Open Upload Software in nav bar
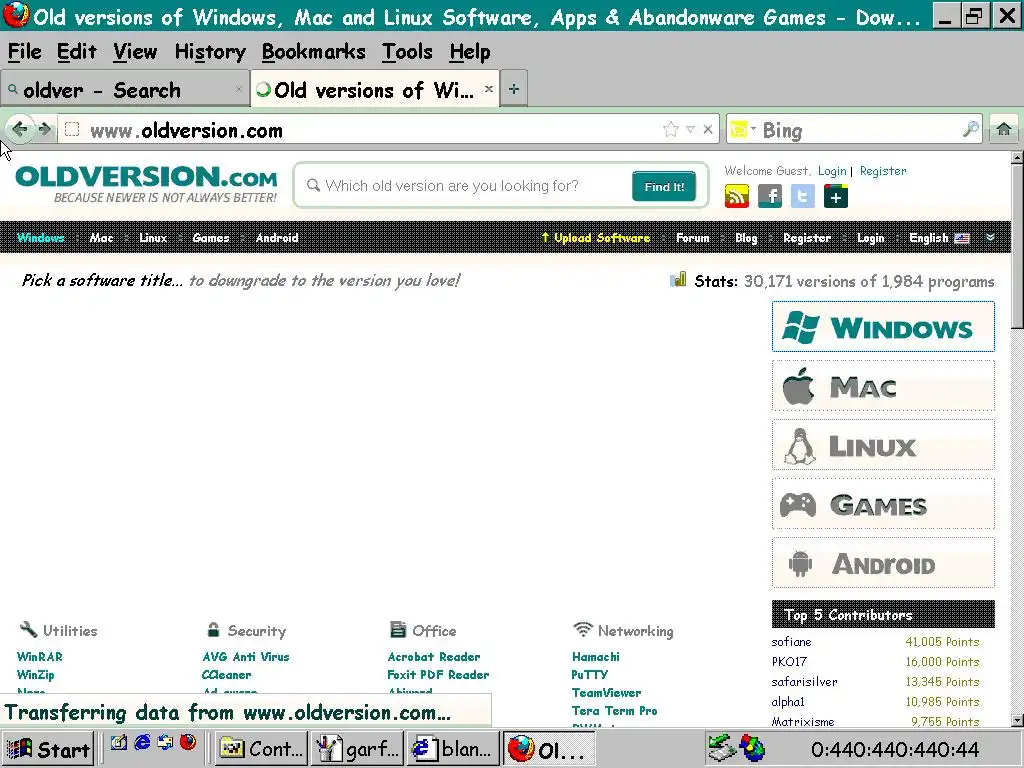Screen dimensions: 1024x768 pos(596,238)
